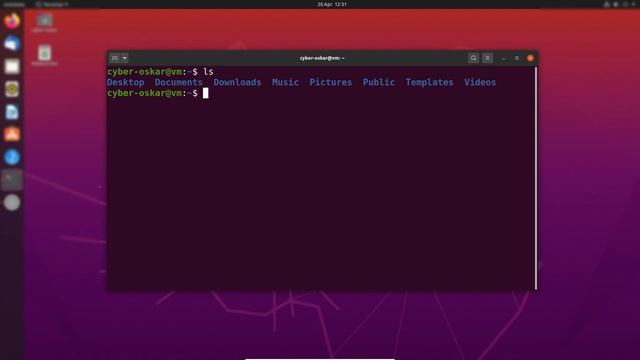Click the terminal vertical scrollbar

pyautogui.click(x=536, y=178)
